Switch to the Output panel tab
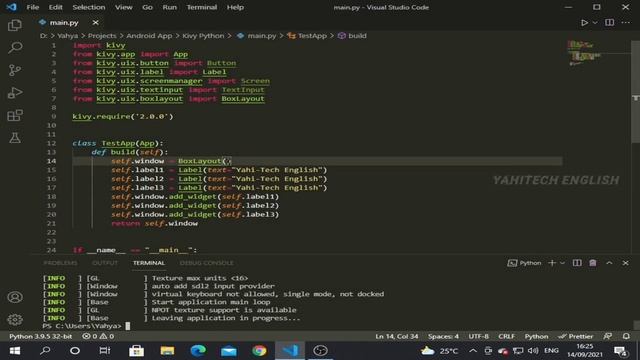 tap(105, 263)
